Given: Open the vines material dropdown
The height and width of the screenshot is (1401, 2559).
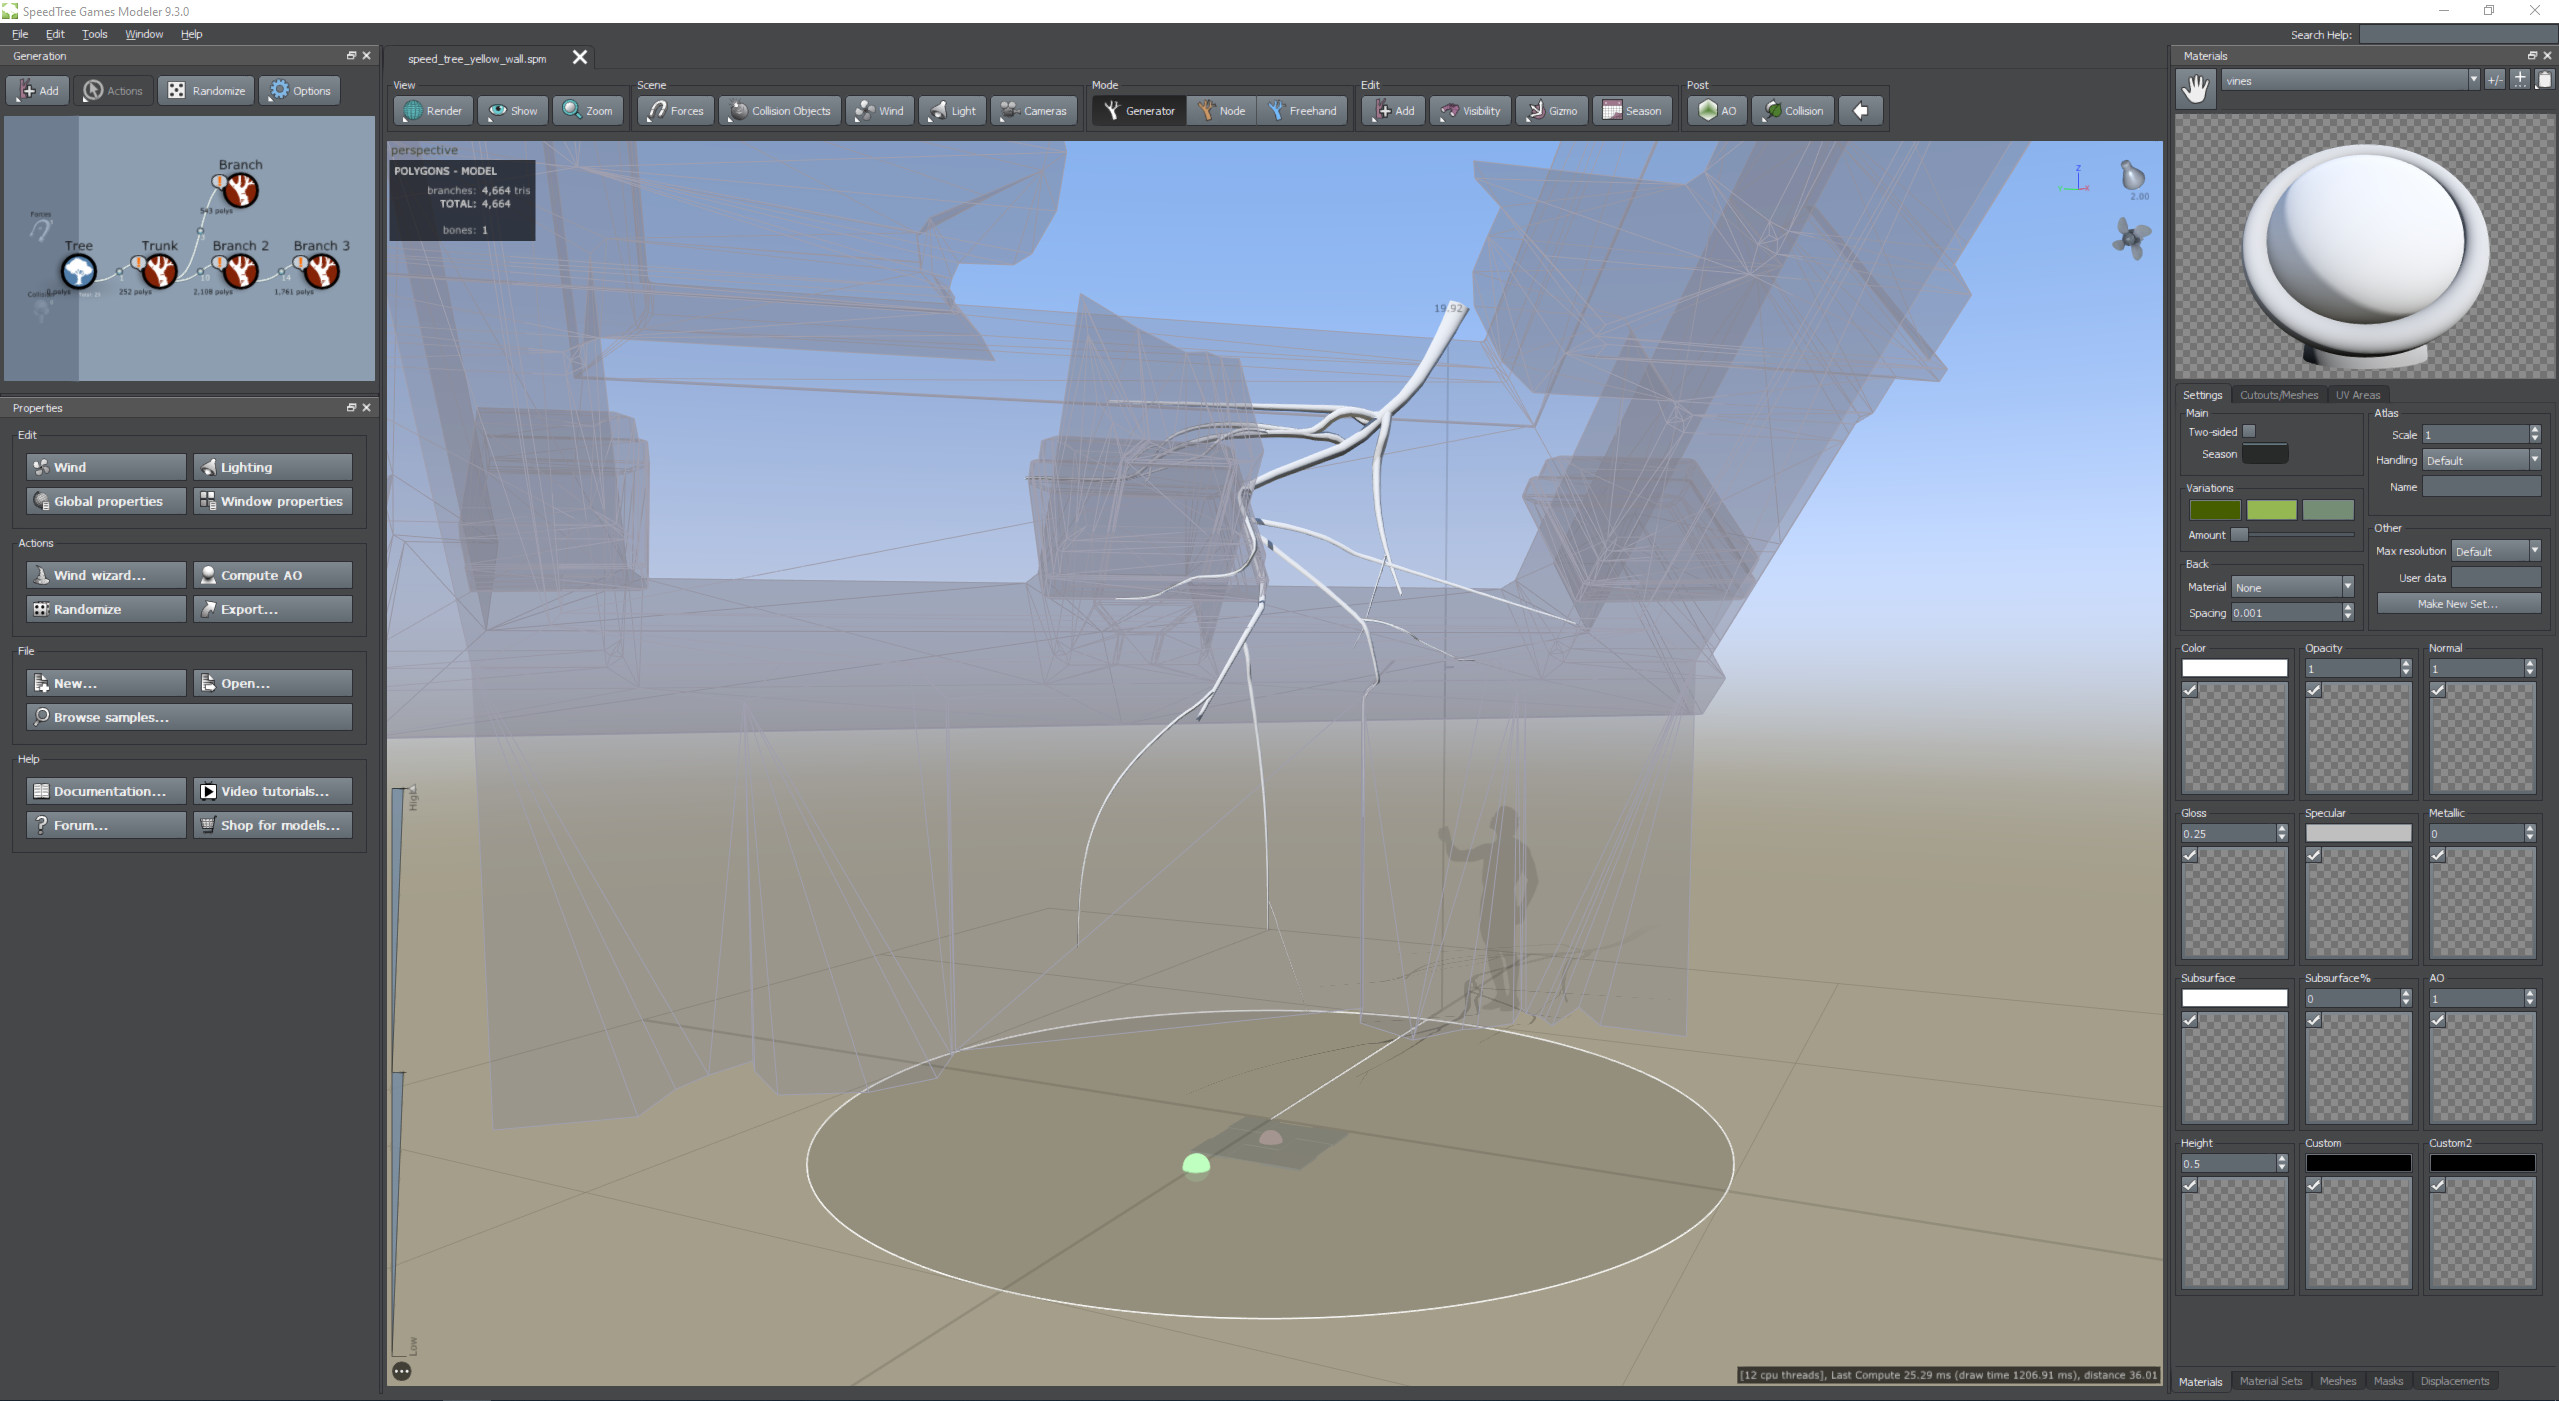Looking at the screenshot, I should 2473,80.
